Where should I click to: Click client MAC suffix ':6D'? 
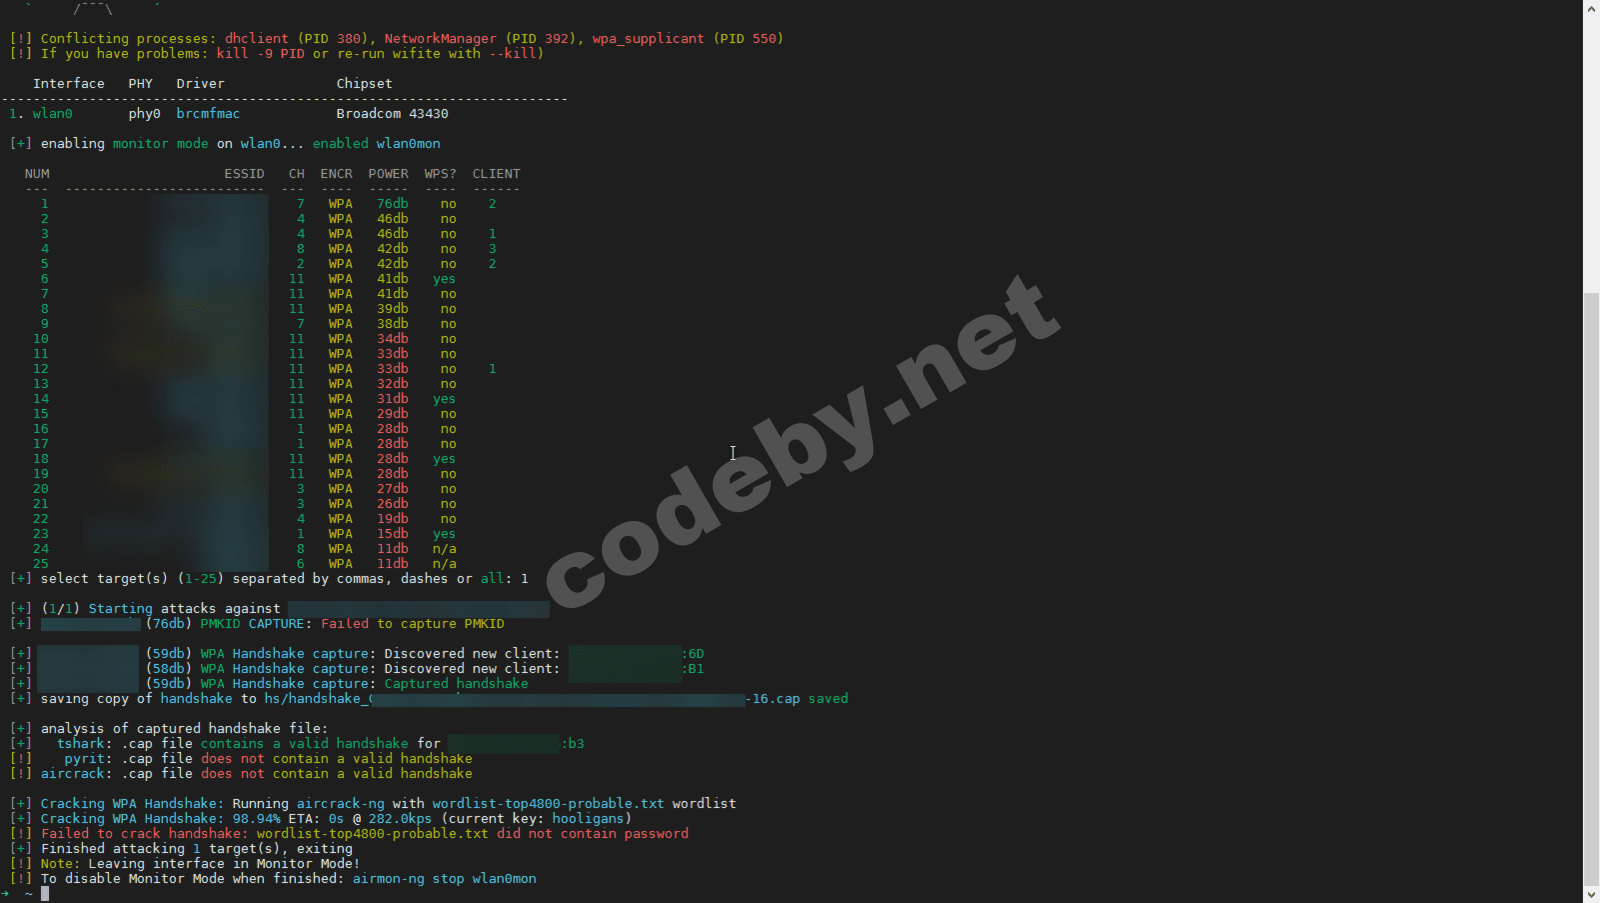[x=693, y=654]
